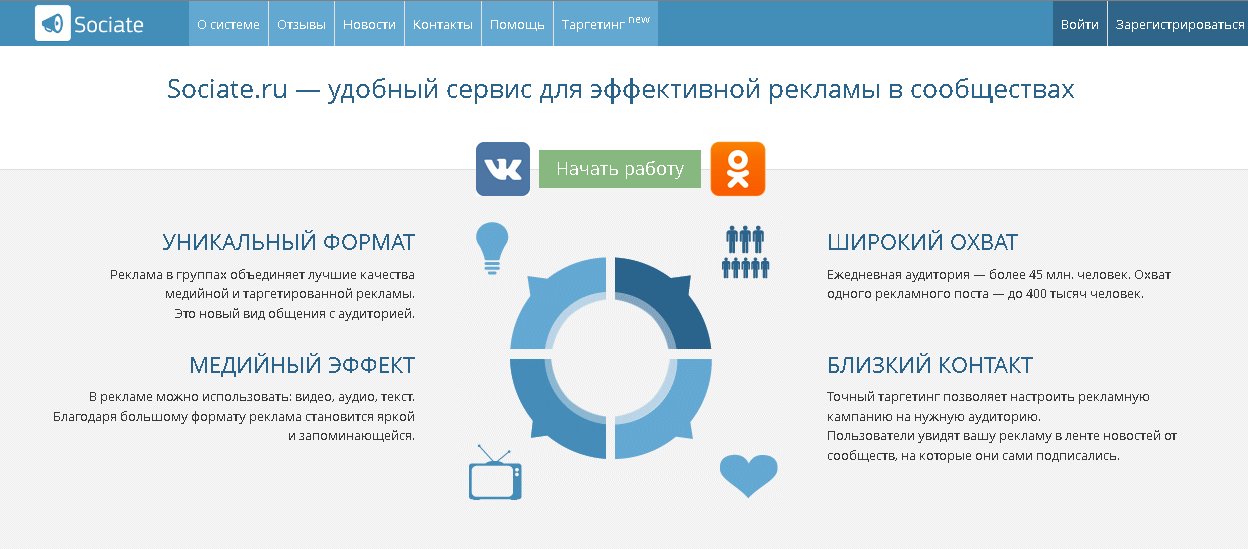
Task: Navigate to "Контакты"
Action: [442, 24]
